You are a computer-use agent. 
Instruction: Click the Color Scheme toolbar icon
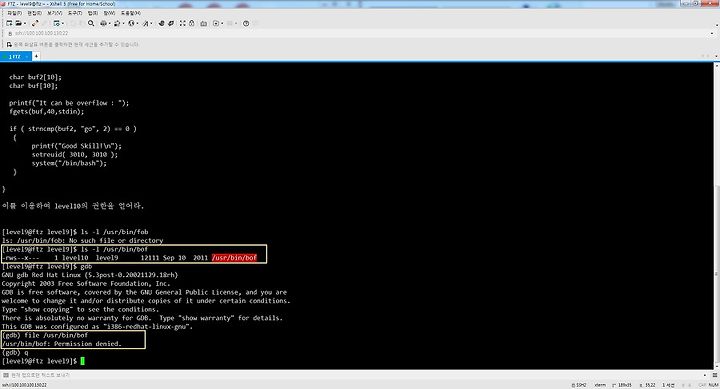pyautogui.click(x=117, y=23)
